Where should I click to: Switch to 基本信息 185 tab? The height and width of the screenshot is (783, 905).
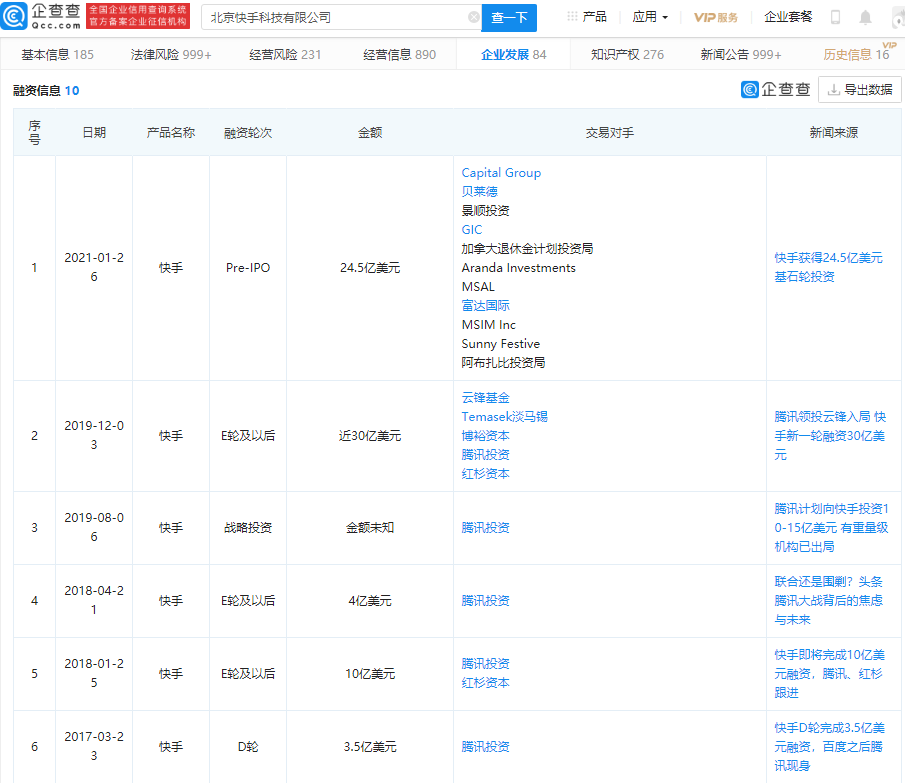coord(57,55)
